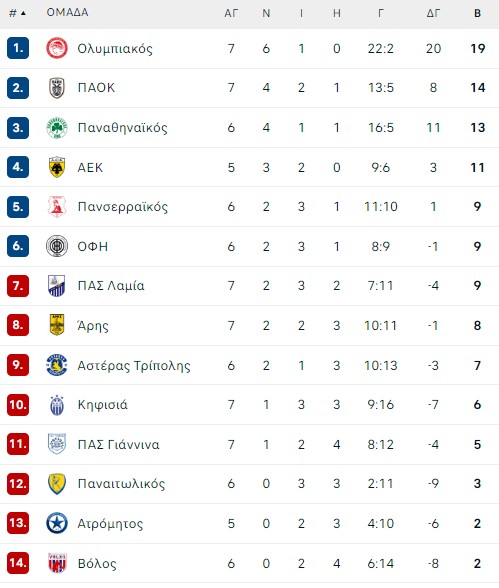499x588 pixels.
Task: Click the Ατρόμητος blue star crest
Action: click(x=57, y=523)
